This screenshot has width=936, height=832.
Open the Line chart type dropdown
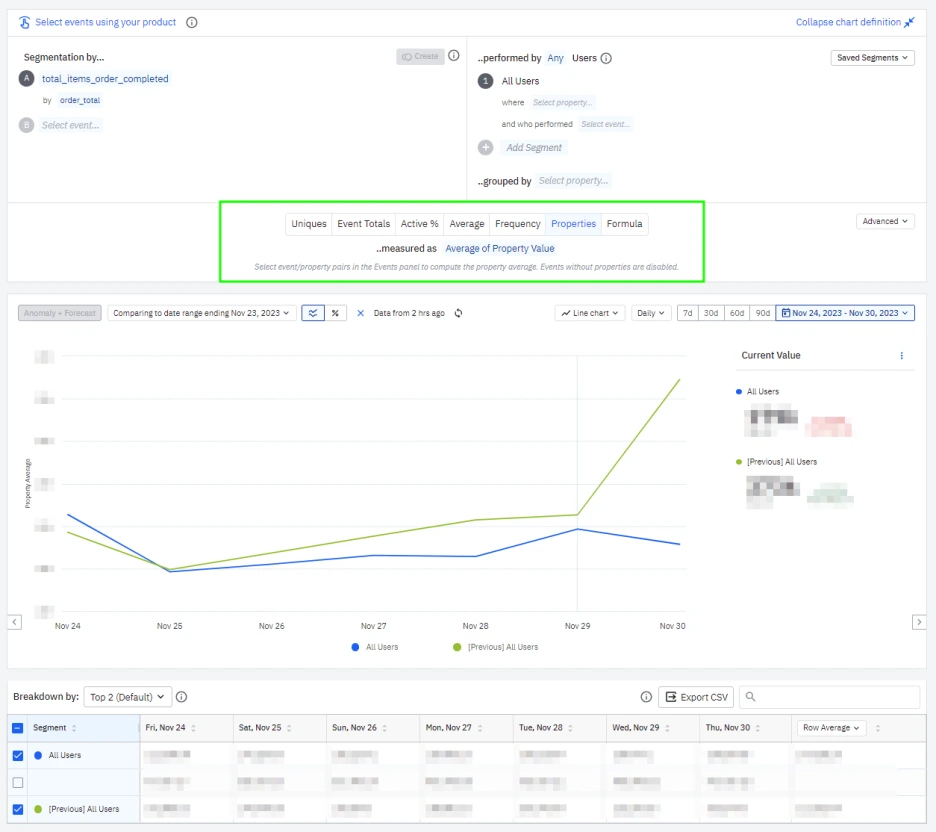tap(590, 313)
